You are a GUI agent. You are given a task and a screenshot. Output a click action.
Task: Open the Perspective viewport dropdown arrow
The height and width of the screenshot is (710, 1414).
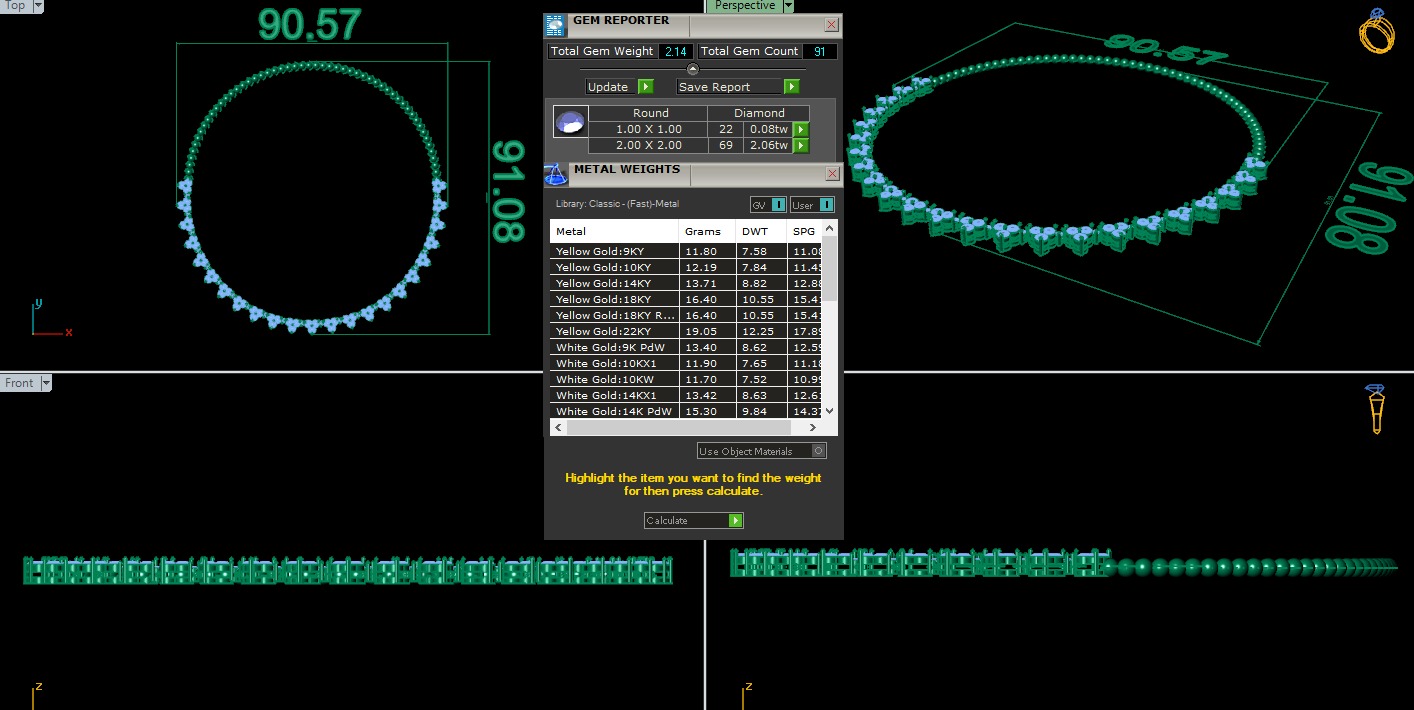pyautogui.click(x=788, y=6)
